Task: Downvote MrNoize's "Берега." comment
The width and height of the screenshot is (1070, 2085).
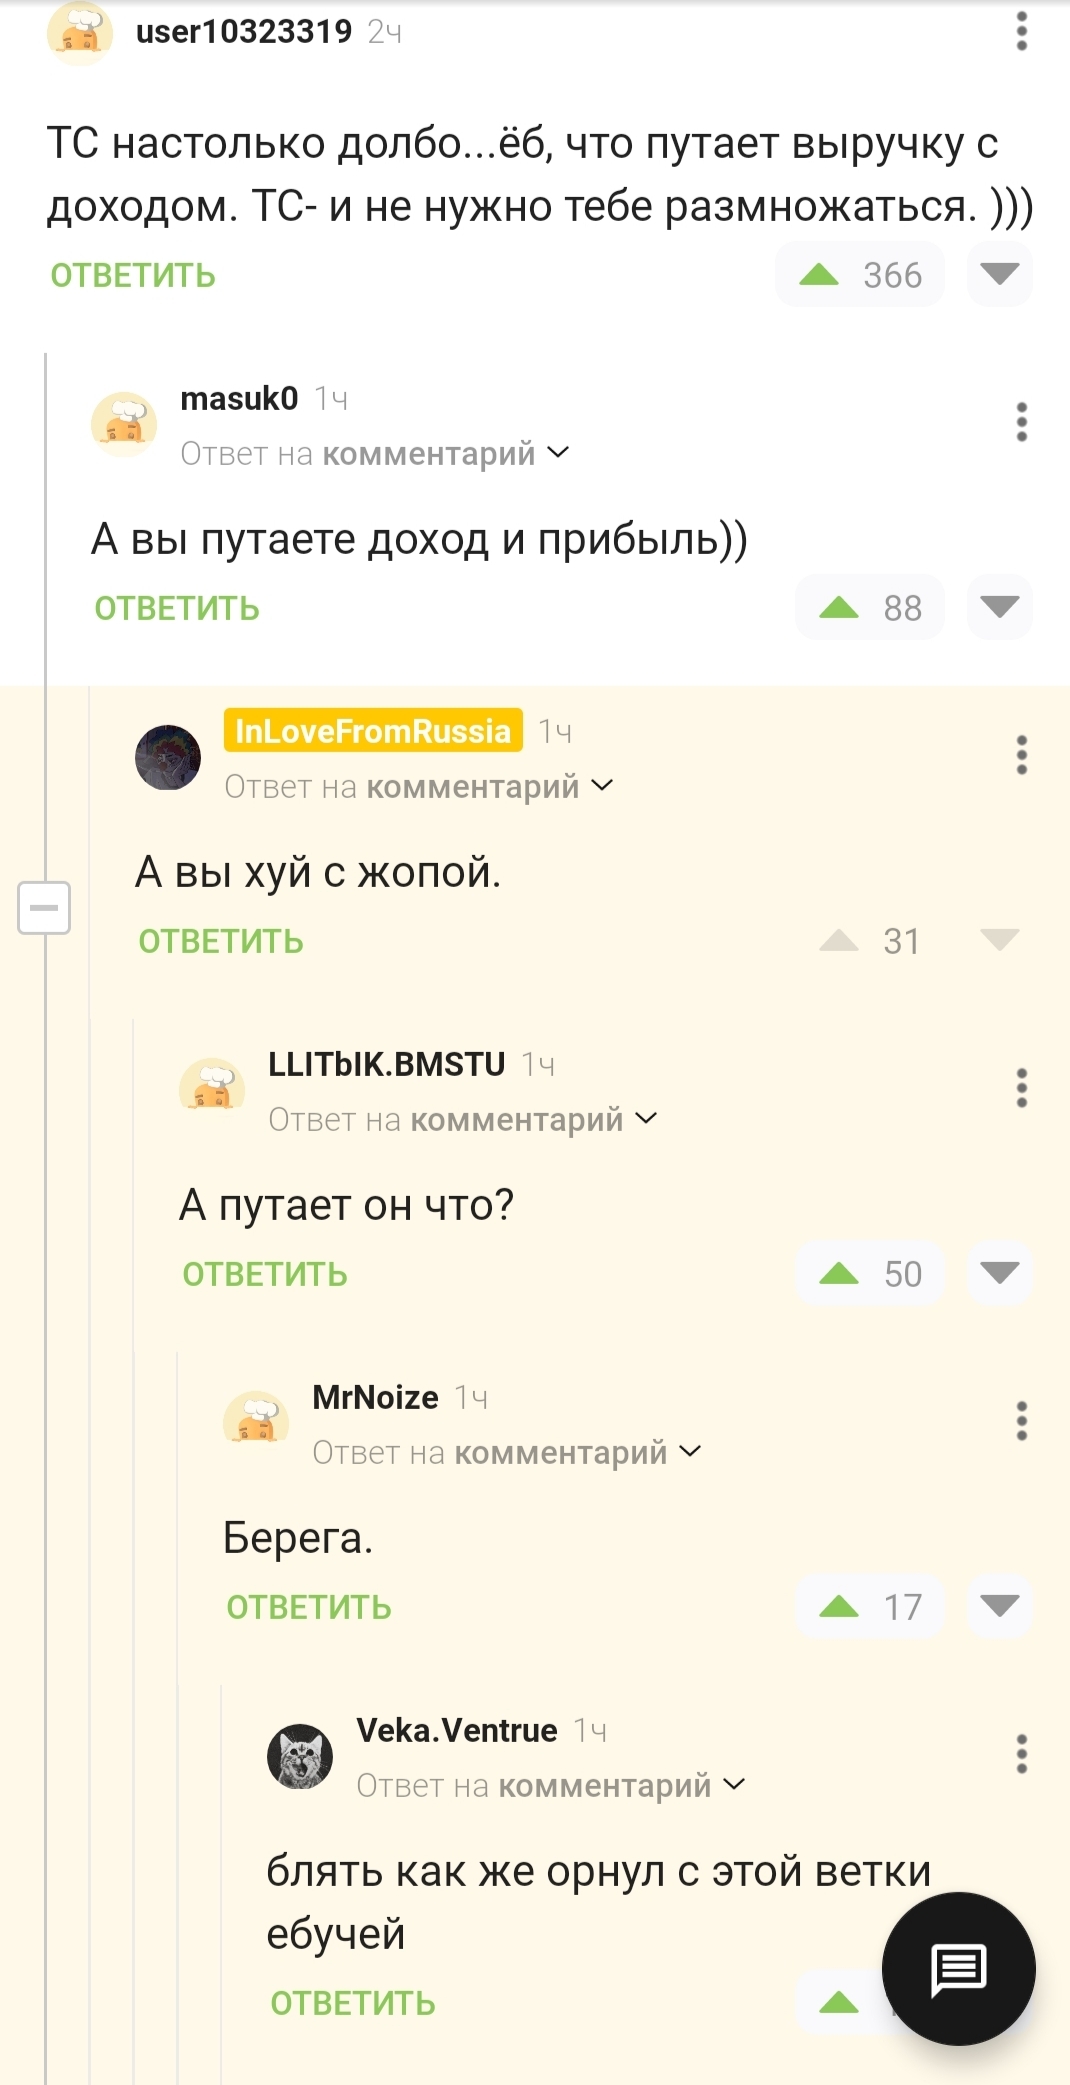Action: pos(999,1606)
